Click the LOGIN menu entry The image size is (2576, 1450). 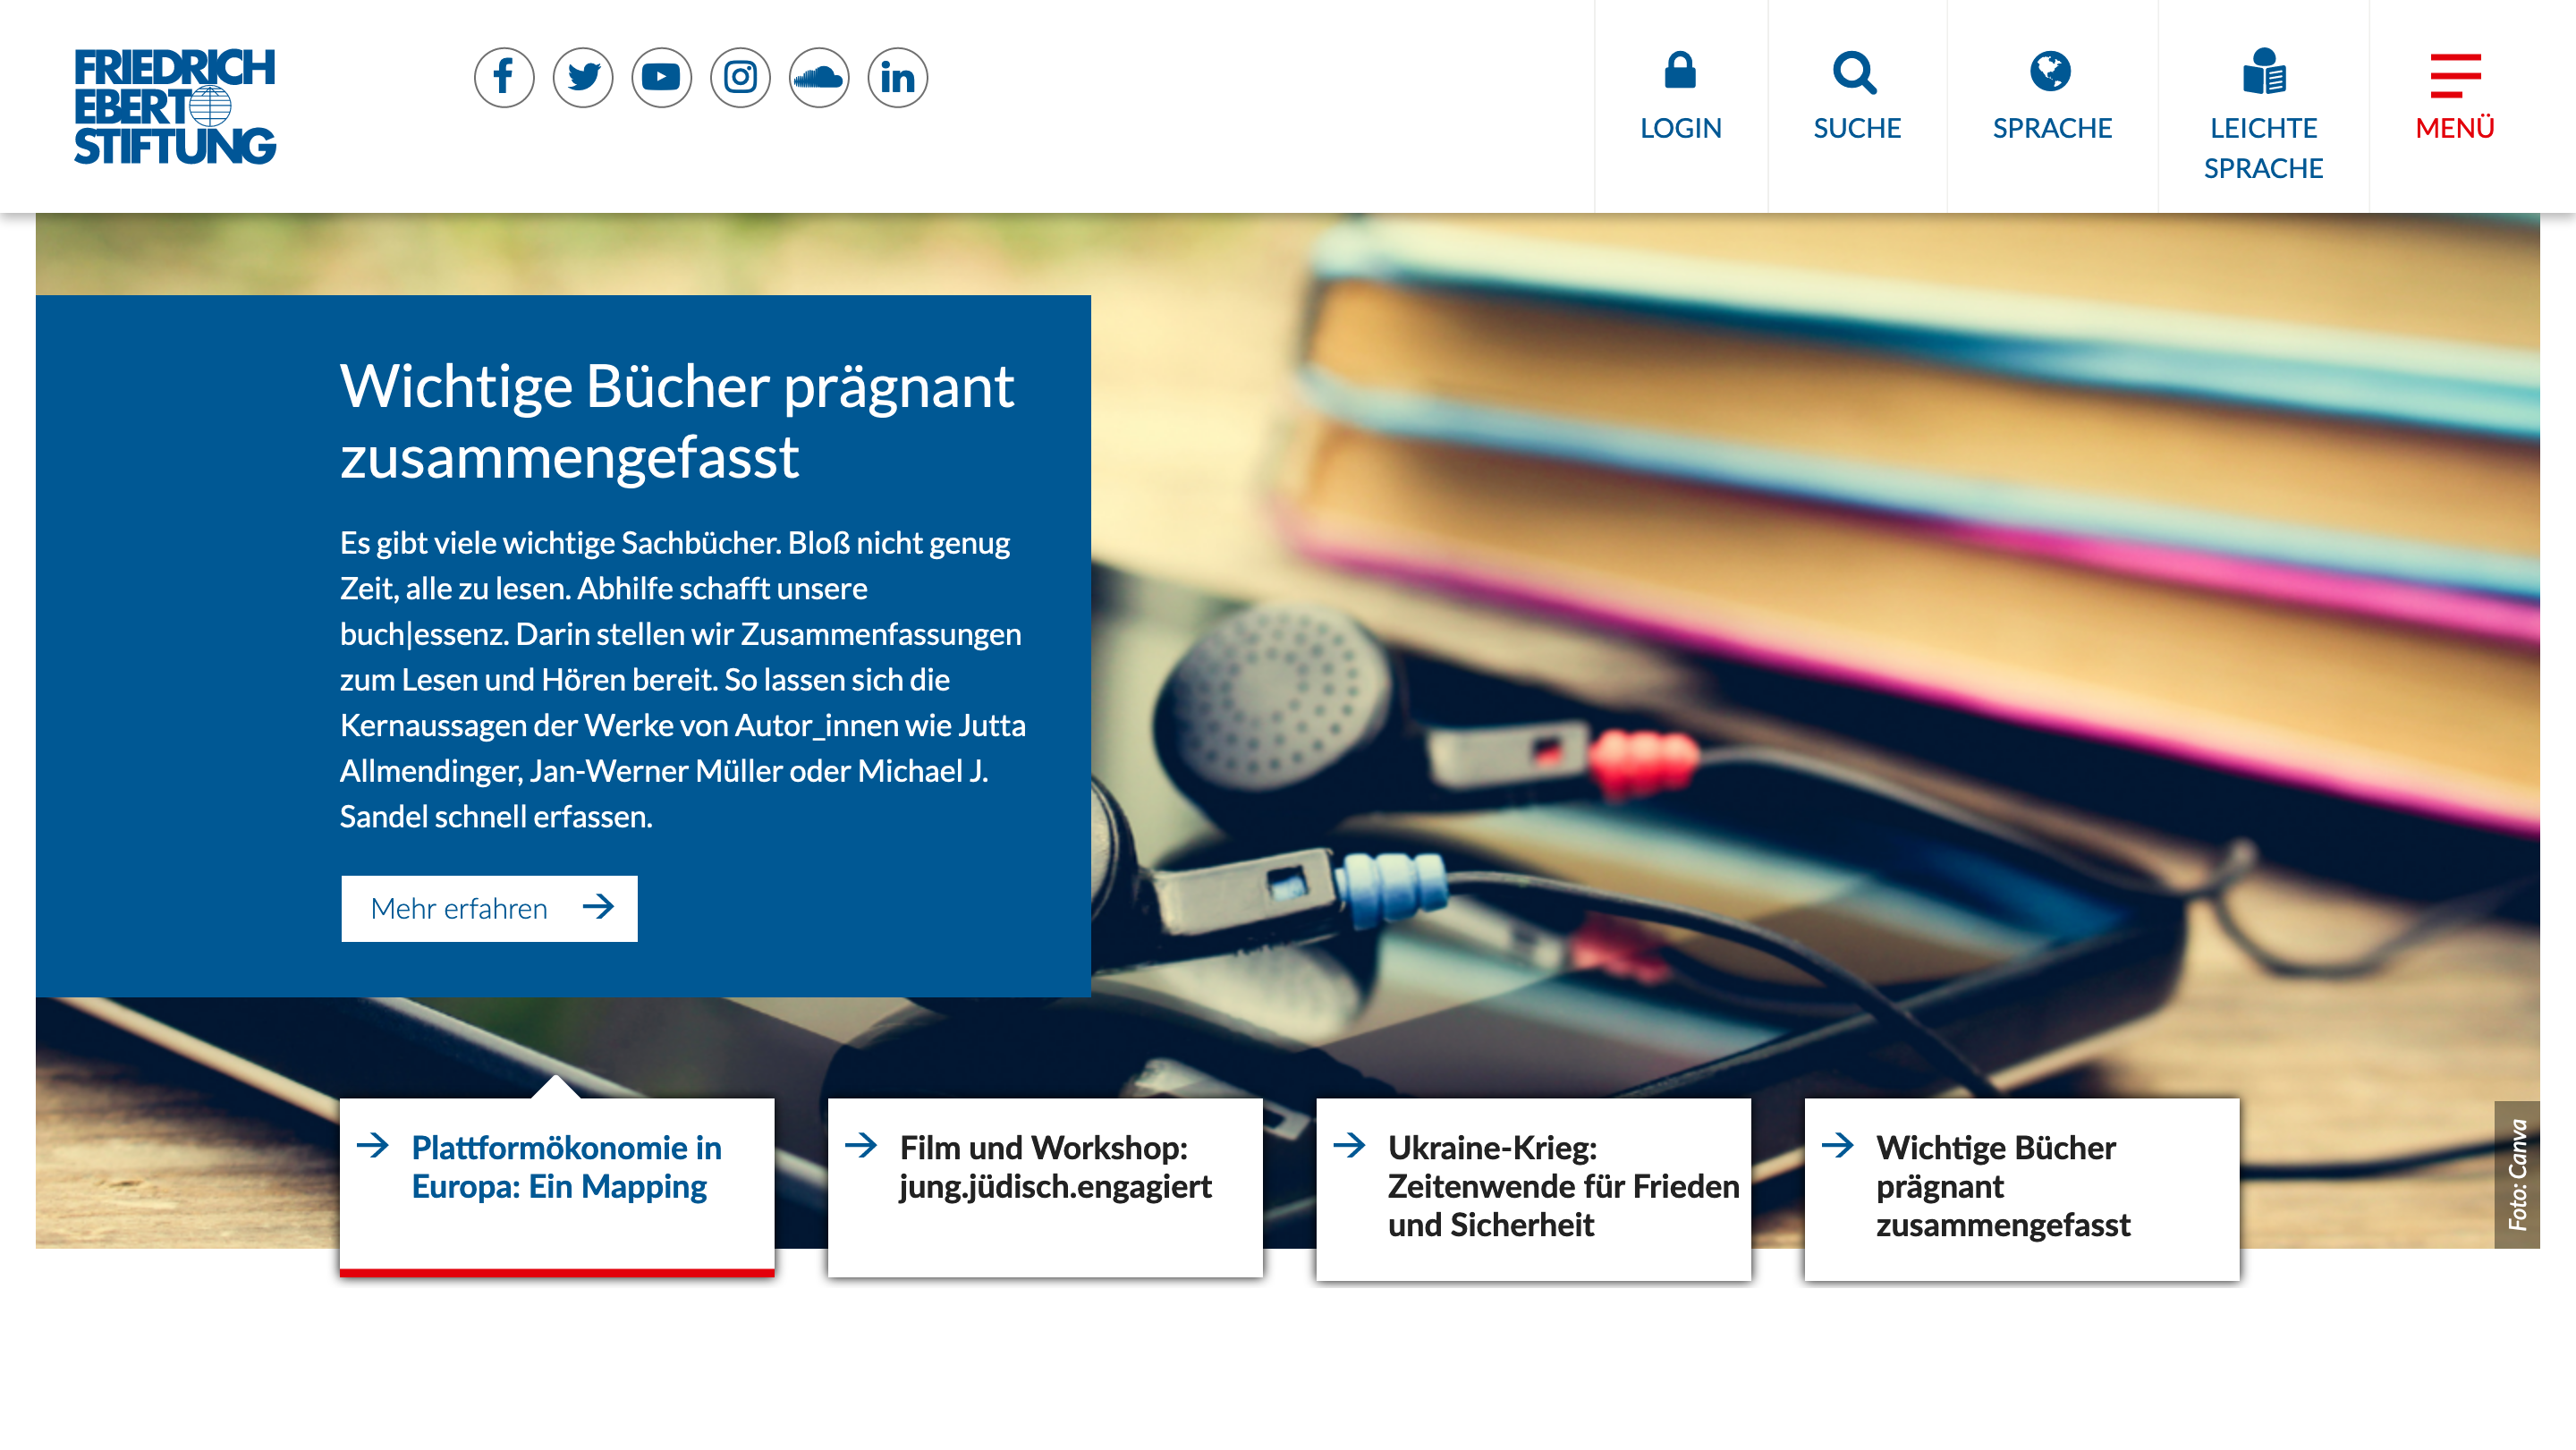click(x=1679, y=127)
